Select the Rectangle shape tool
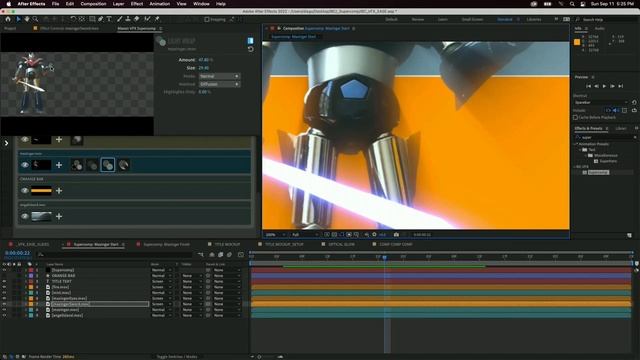This screenshot has height=360, width=640. 92,19
